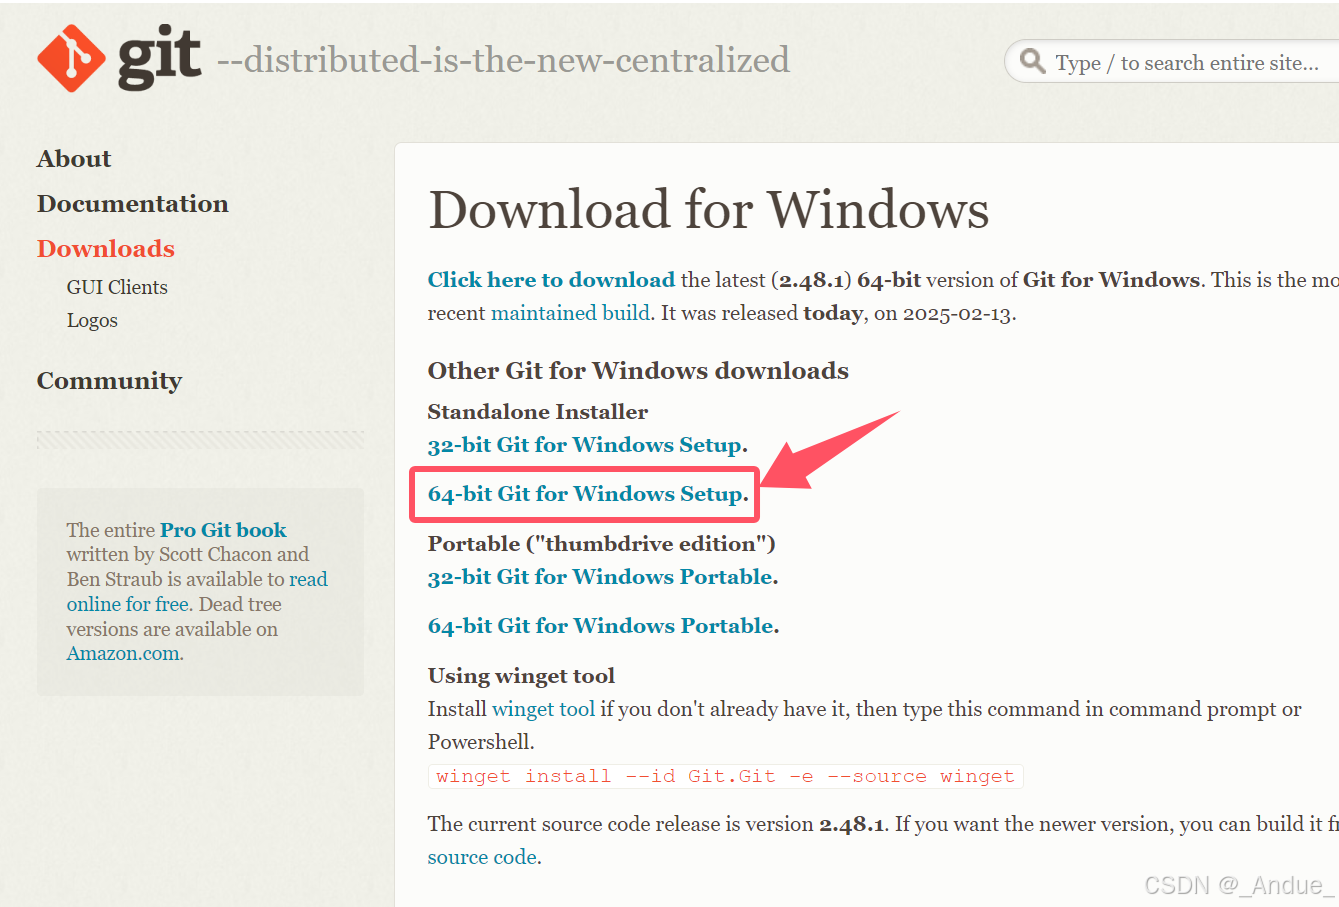Open the source code link

click(x=482, y=856)
